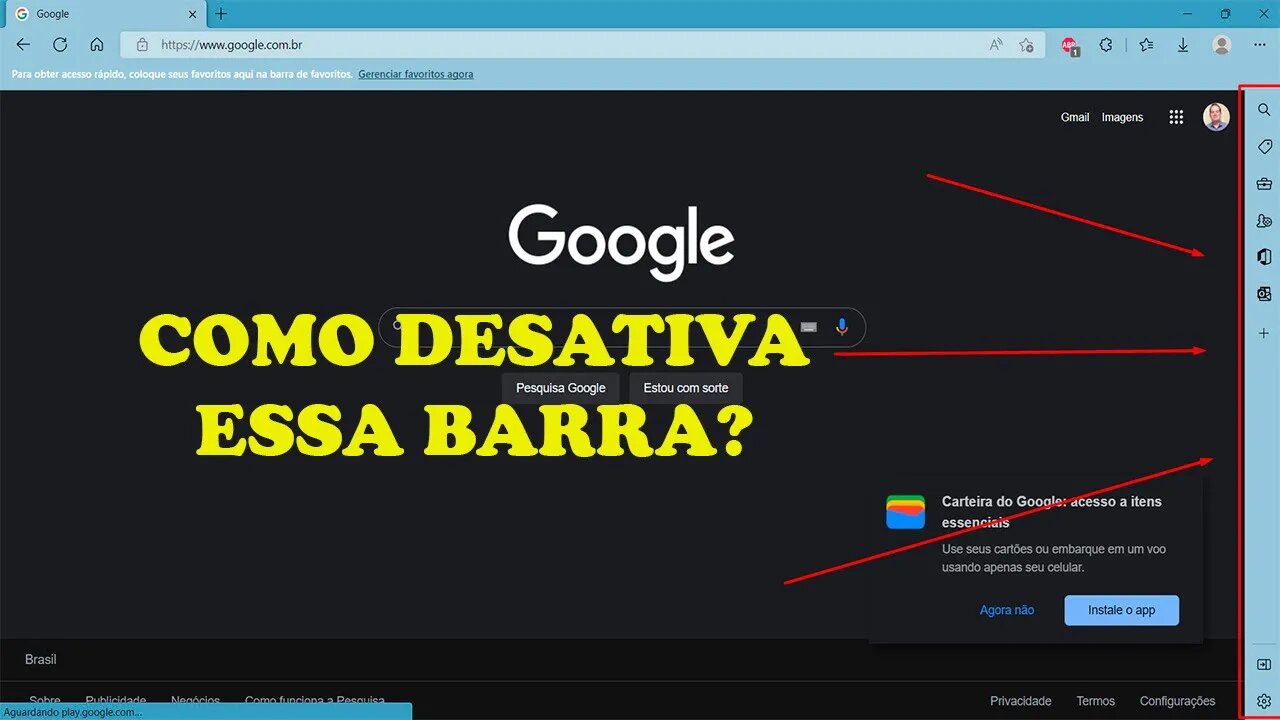
Task: Open the ad blocker extension icon
Action: [1069, 45]
